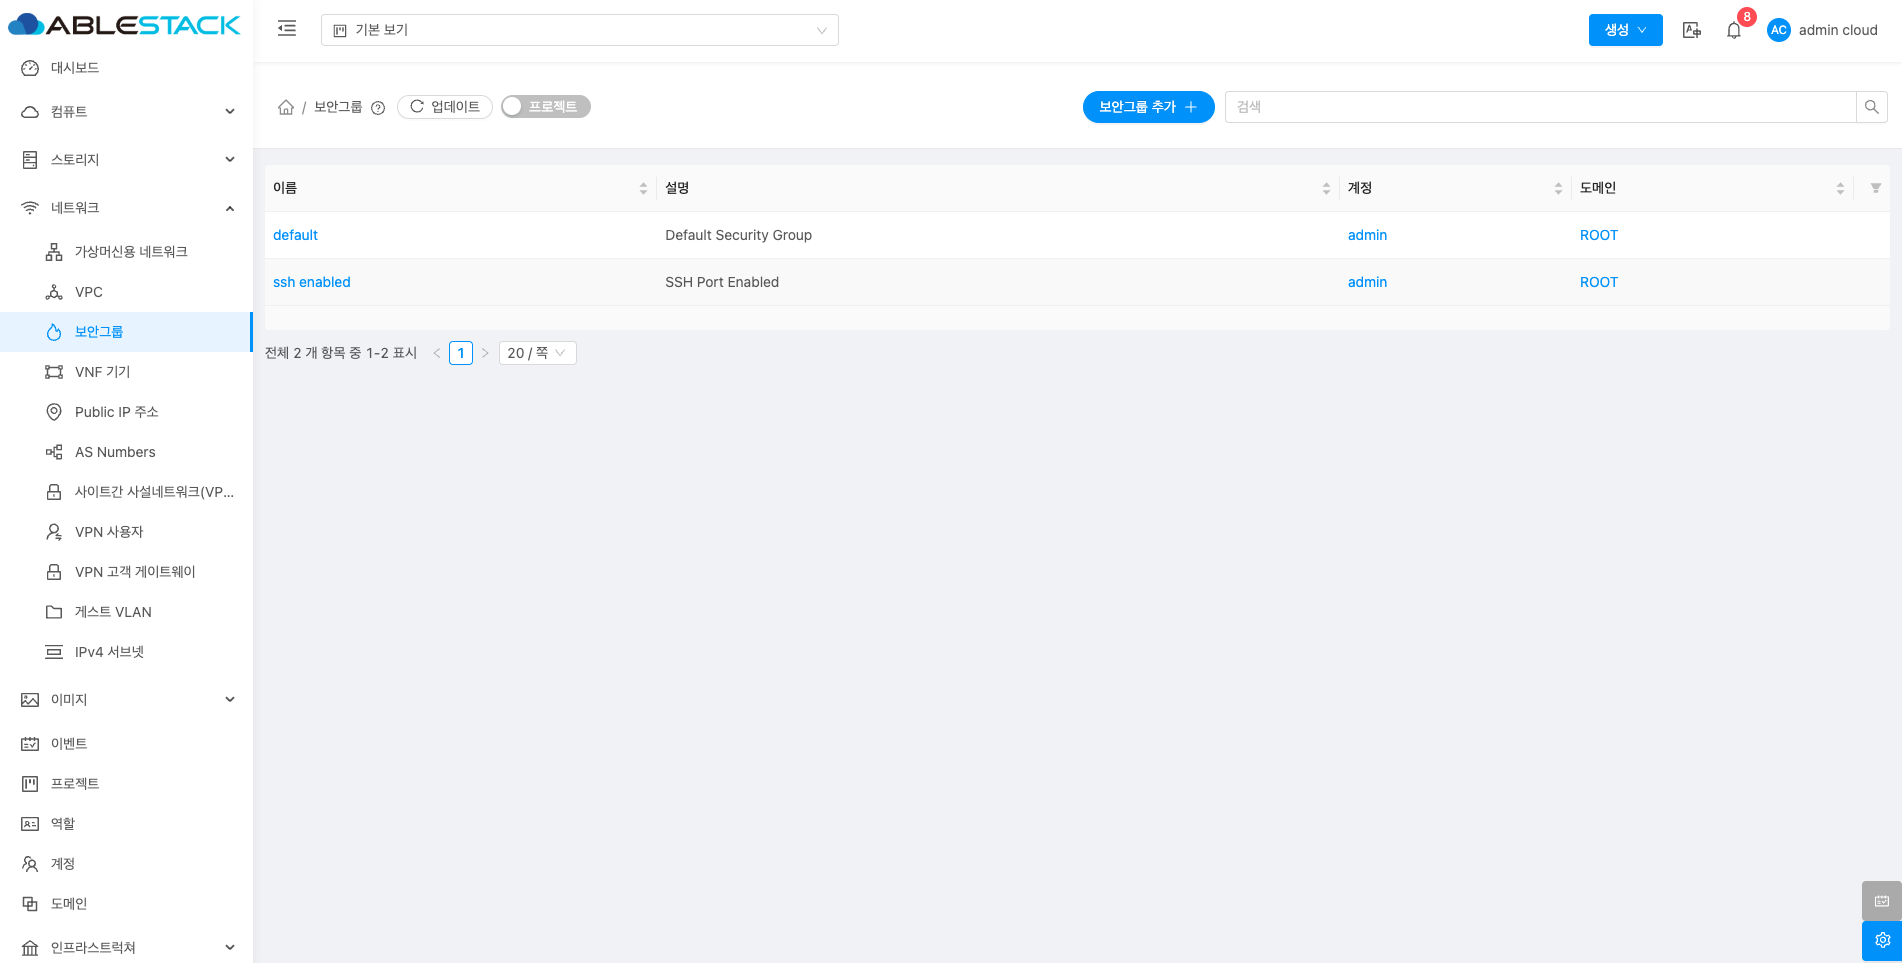Open the 이벤트 menu item
1902x963 pixels.
click(x=126, y=744)
